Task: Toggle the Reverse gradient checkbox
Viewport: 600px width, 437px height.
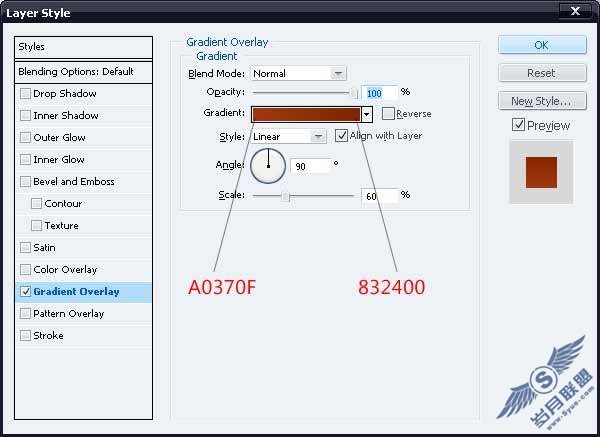Action: click(388, 114)
